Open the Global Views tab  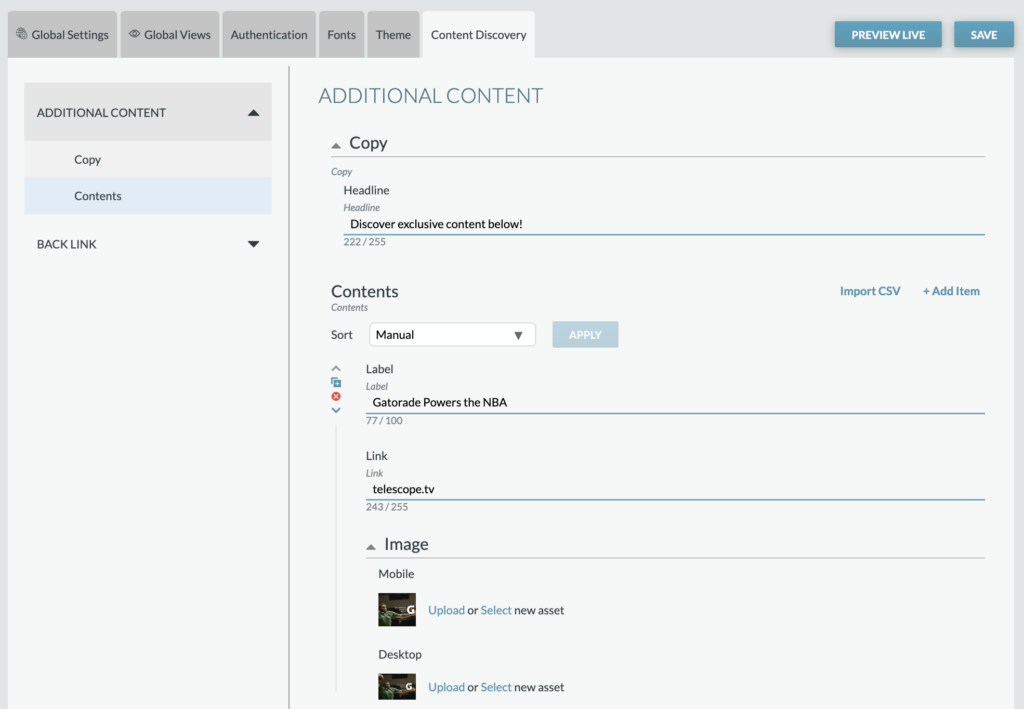tap(170, 35)
